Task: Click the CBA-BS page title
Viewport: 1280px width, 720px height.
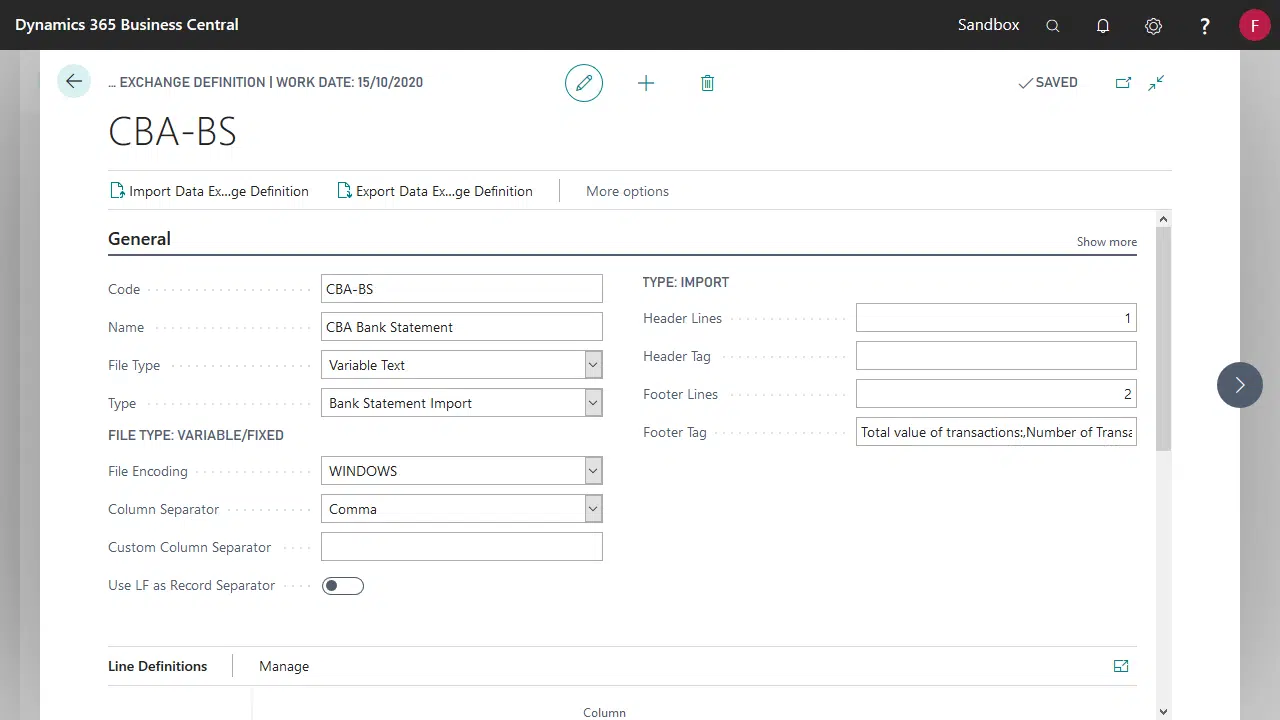Action: 172,132
